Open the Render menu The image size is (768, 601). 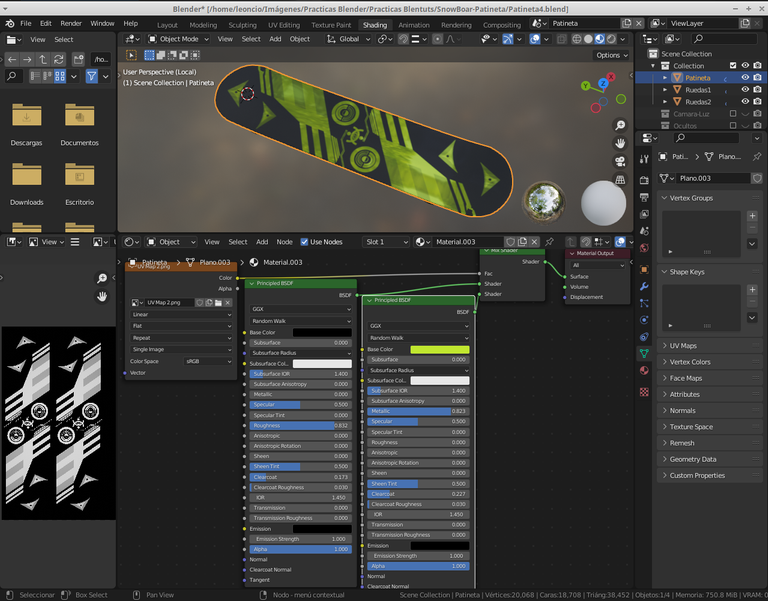(x=71, y=23)
